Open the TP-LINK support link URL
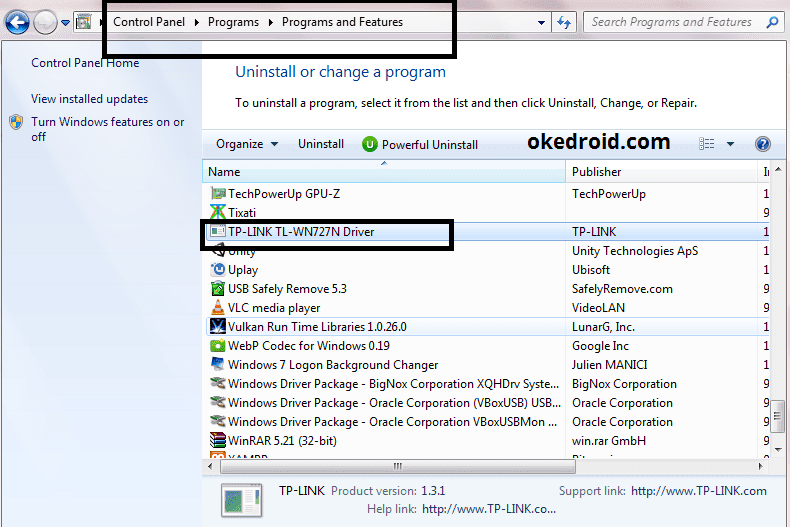Screen dimensions: 790x527 pyautogui.click(x=699, y=491)
